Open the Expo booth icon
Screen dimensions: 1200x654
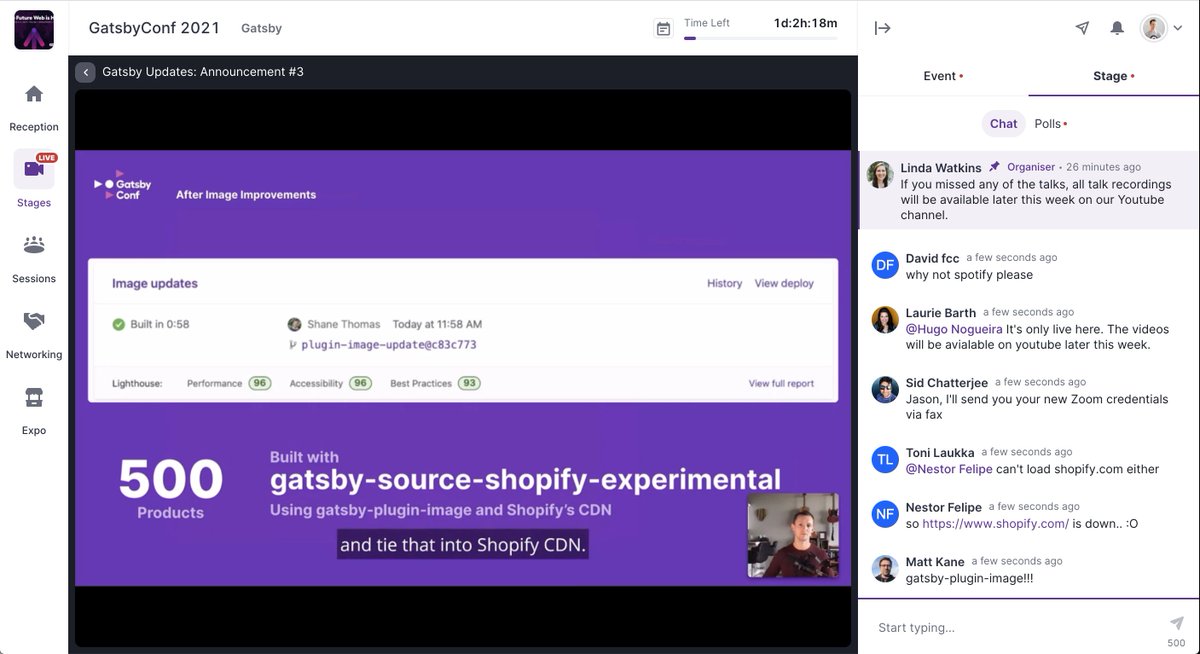34,397
